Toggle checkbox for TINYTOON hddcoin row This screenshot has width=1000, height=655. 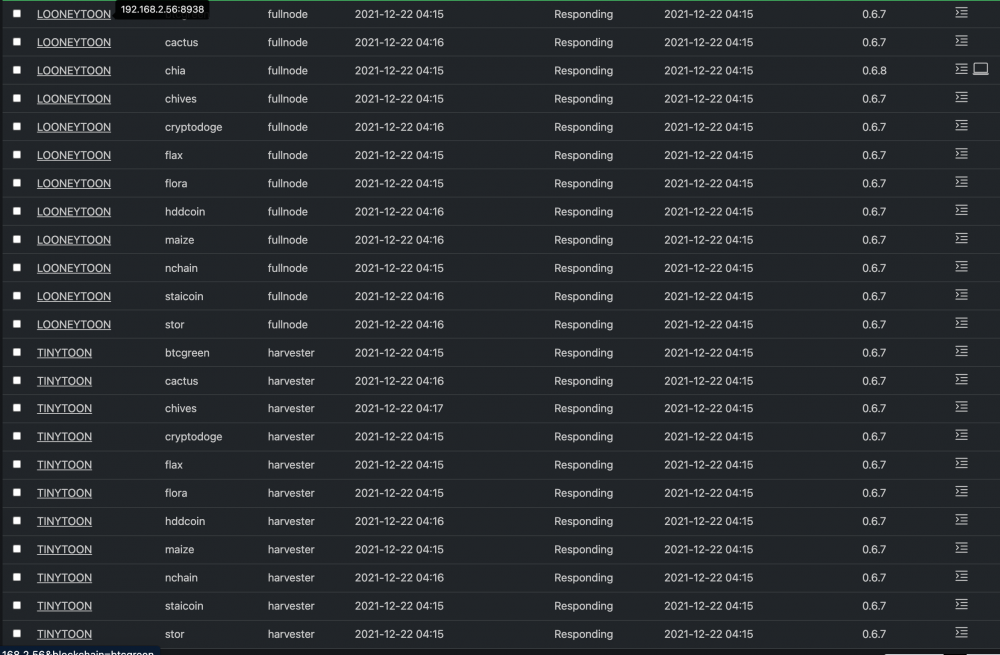click(x=17, y=521)
